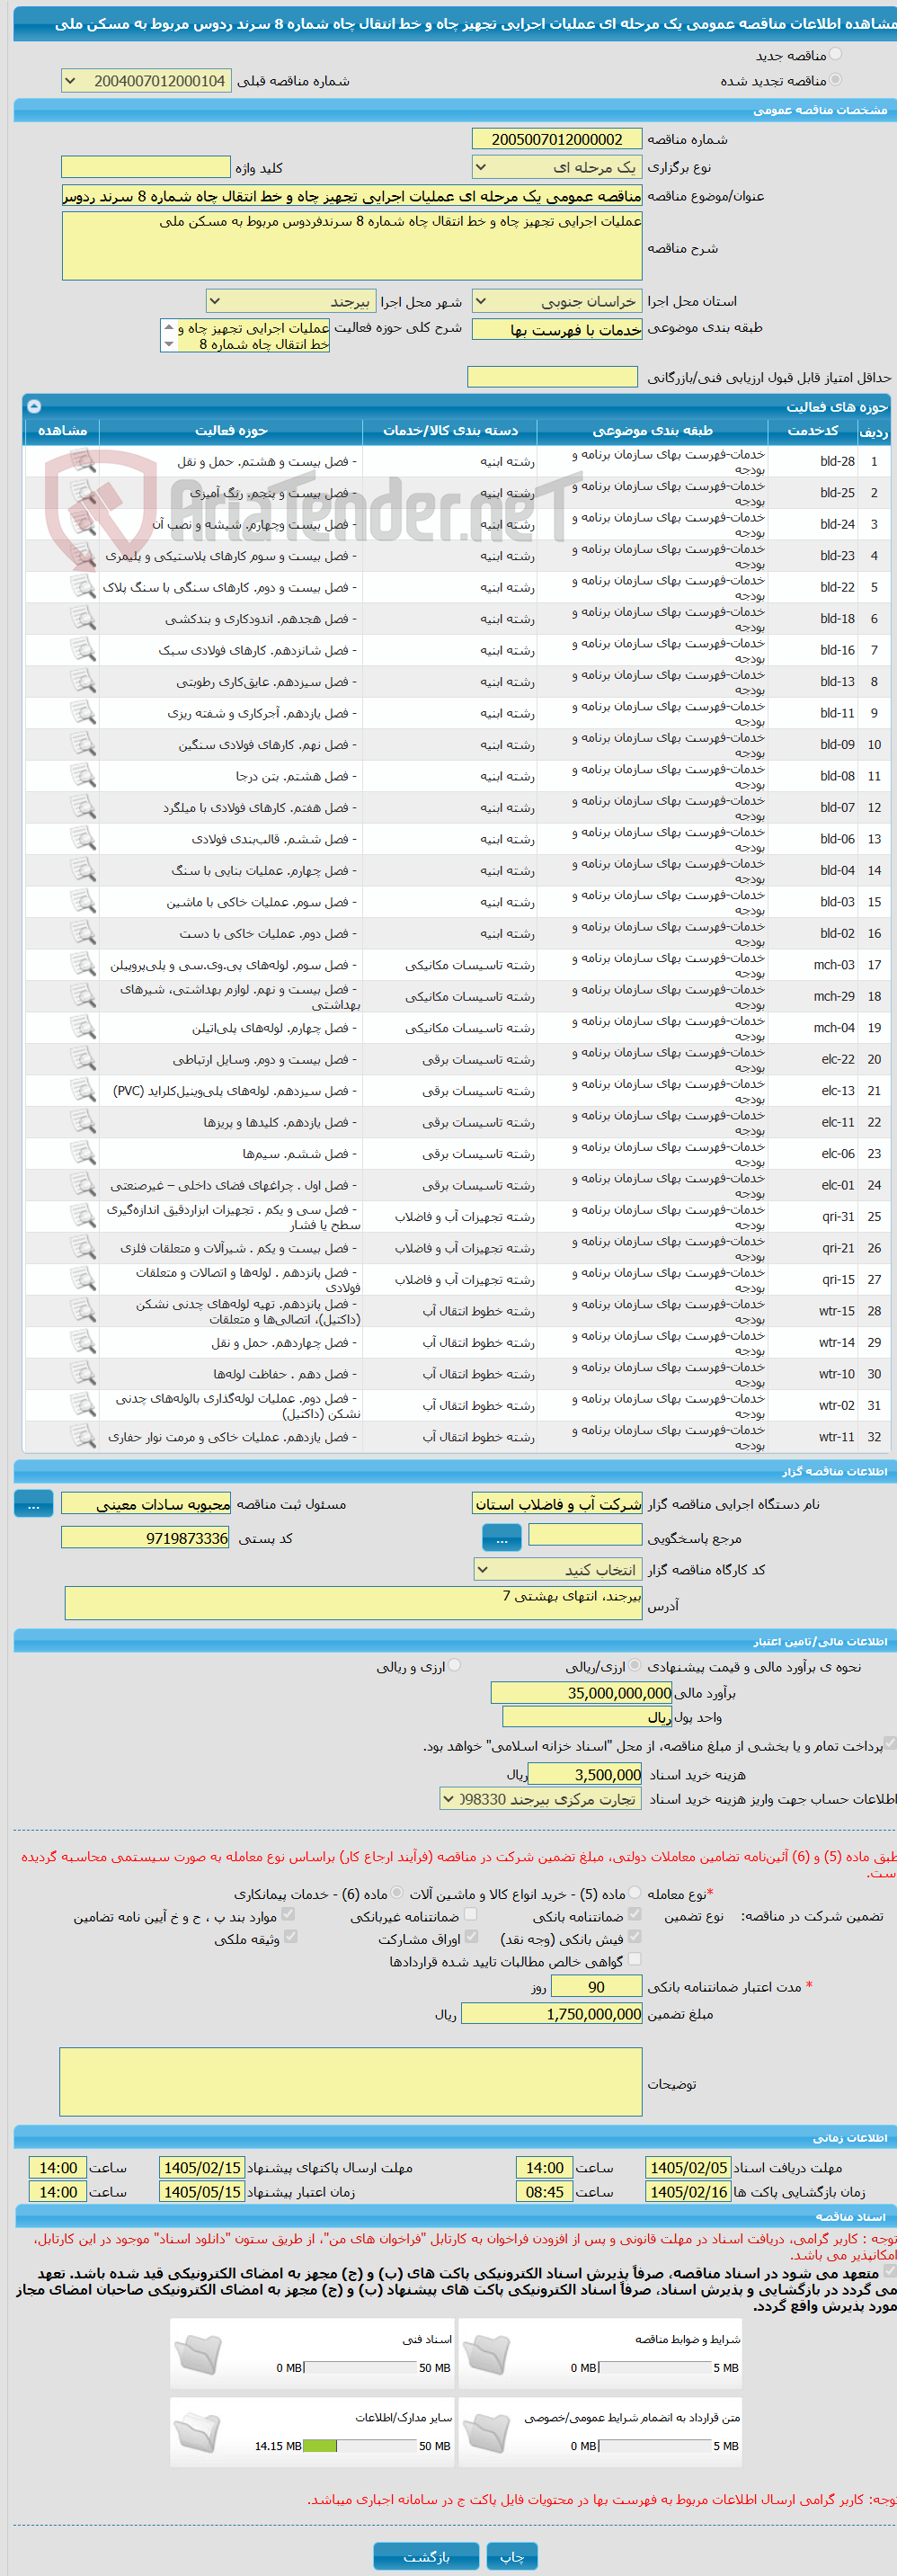This screenshot has height=2576, width=897.
Task: Open the شماره مناقصه قبلی dropdown
Action: 146,81
